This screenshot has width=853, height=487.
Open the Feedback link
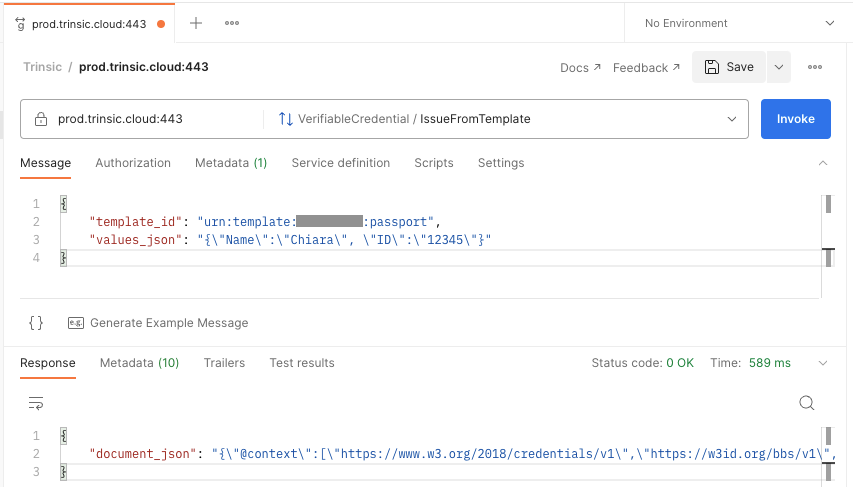646,67
